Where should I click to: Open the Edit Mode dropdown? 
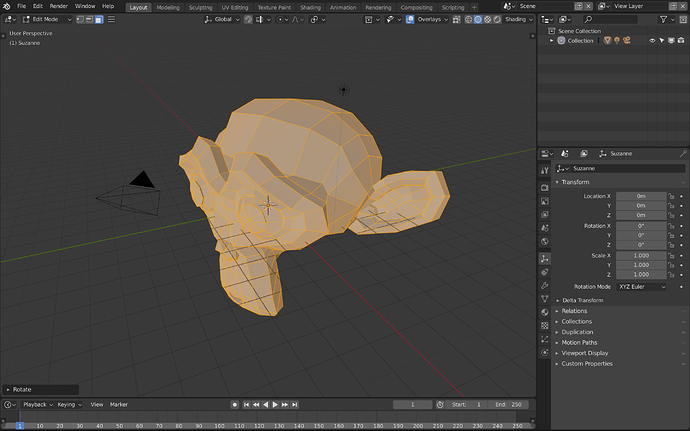(x=47, y=19)
